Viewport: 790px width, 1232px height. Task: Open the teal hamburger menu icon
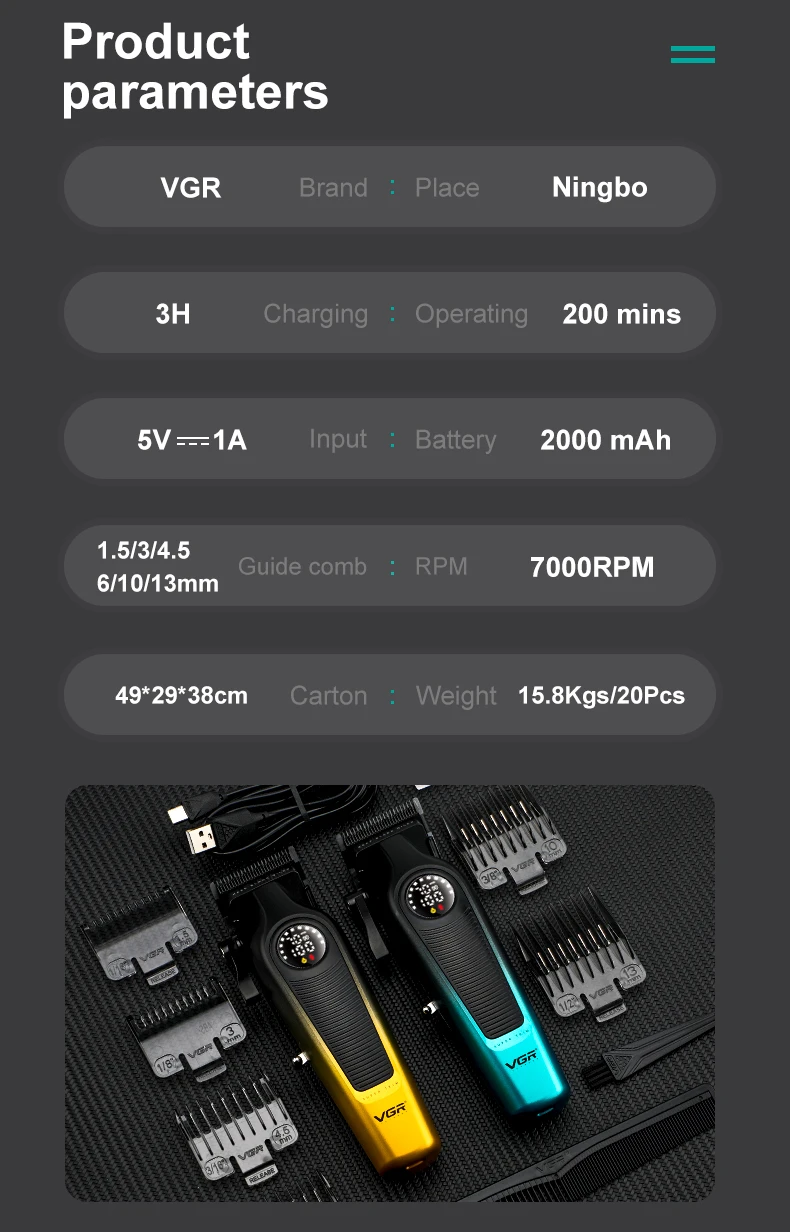point(692,54)
